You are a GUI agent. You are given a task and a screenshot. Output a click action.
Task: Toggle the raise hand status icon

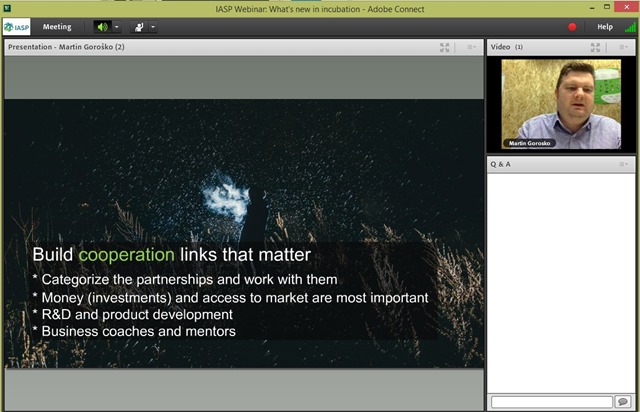tap(139, 27)
